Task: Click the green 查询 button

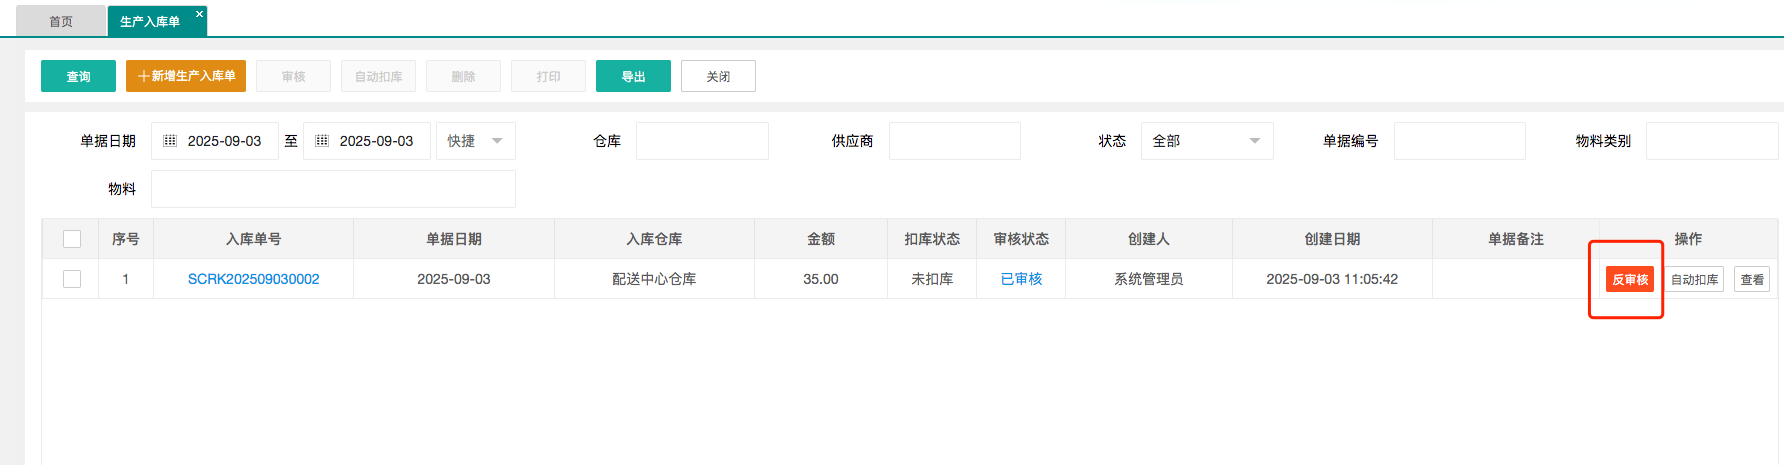Action: tap(78, 76)
